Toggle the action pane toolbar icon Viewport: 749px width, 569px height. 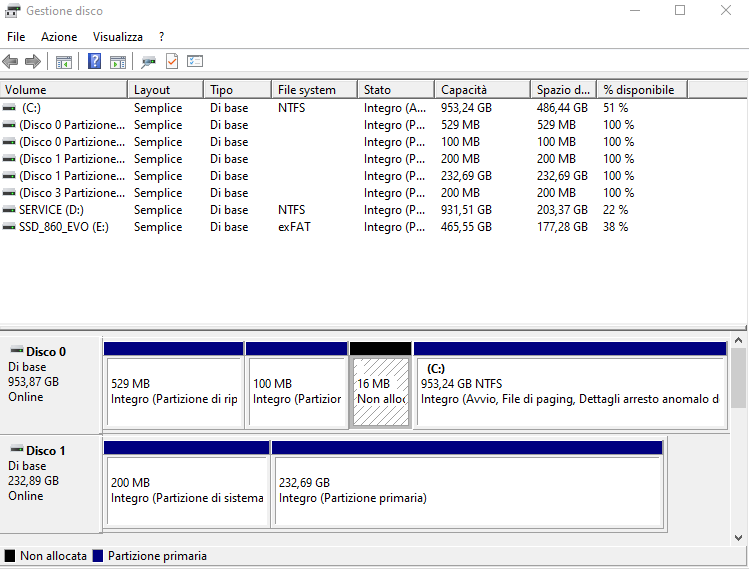click(118, 62)
